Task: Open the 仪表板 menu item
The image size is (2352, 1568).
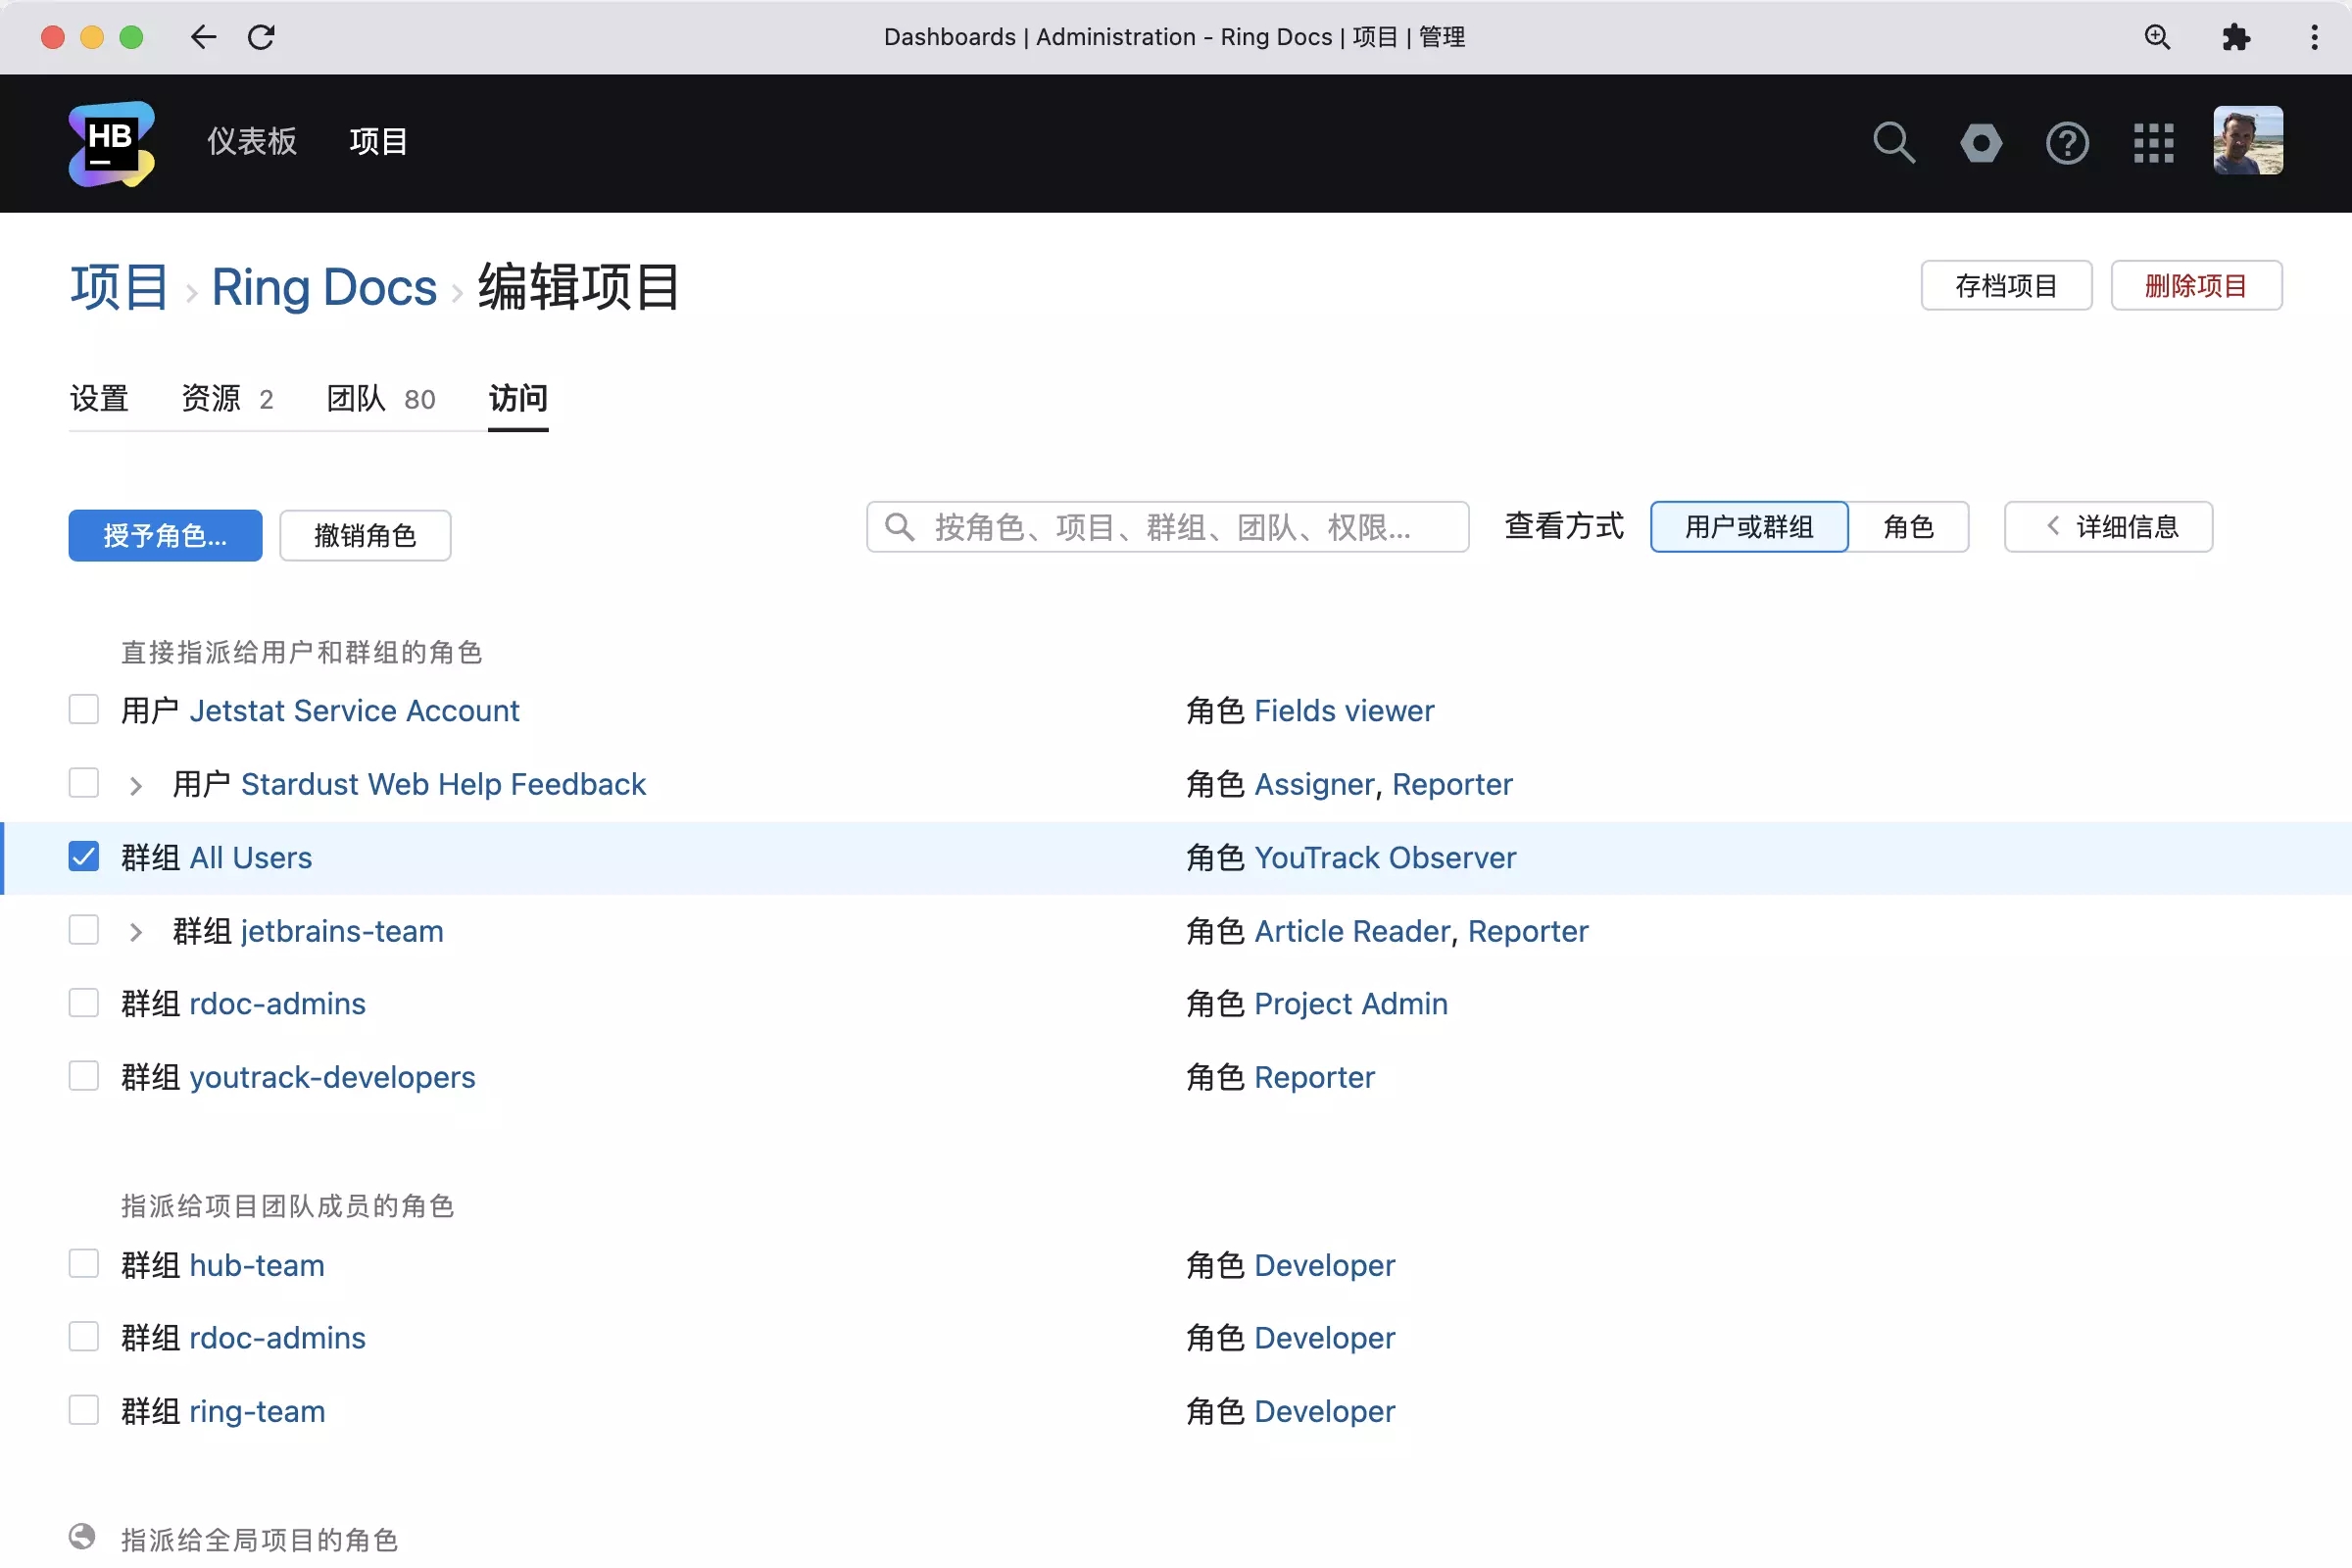Action: (x=252, y=142)
